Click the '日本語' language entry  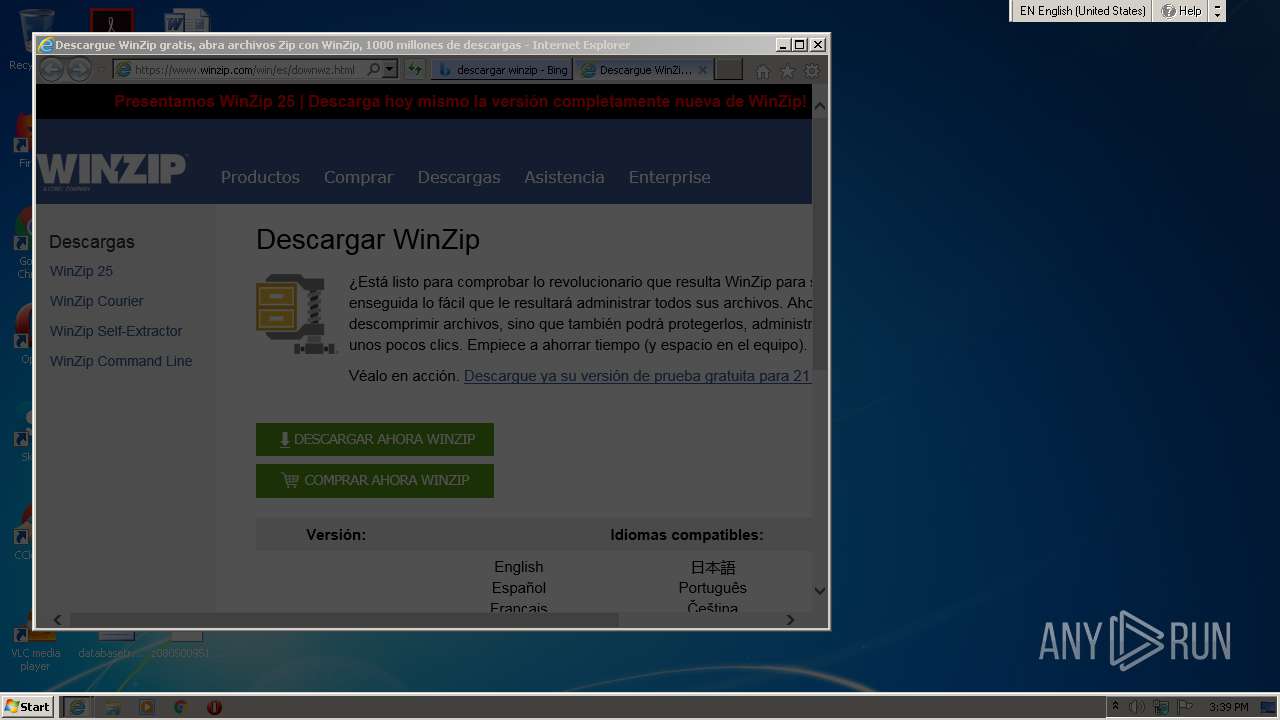(x=713, y=567)
